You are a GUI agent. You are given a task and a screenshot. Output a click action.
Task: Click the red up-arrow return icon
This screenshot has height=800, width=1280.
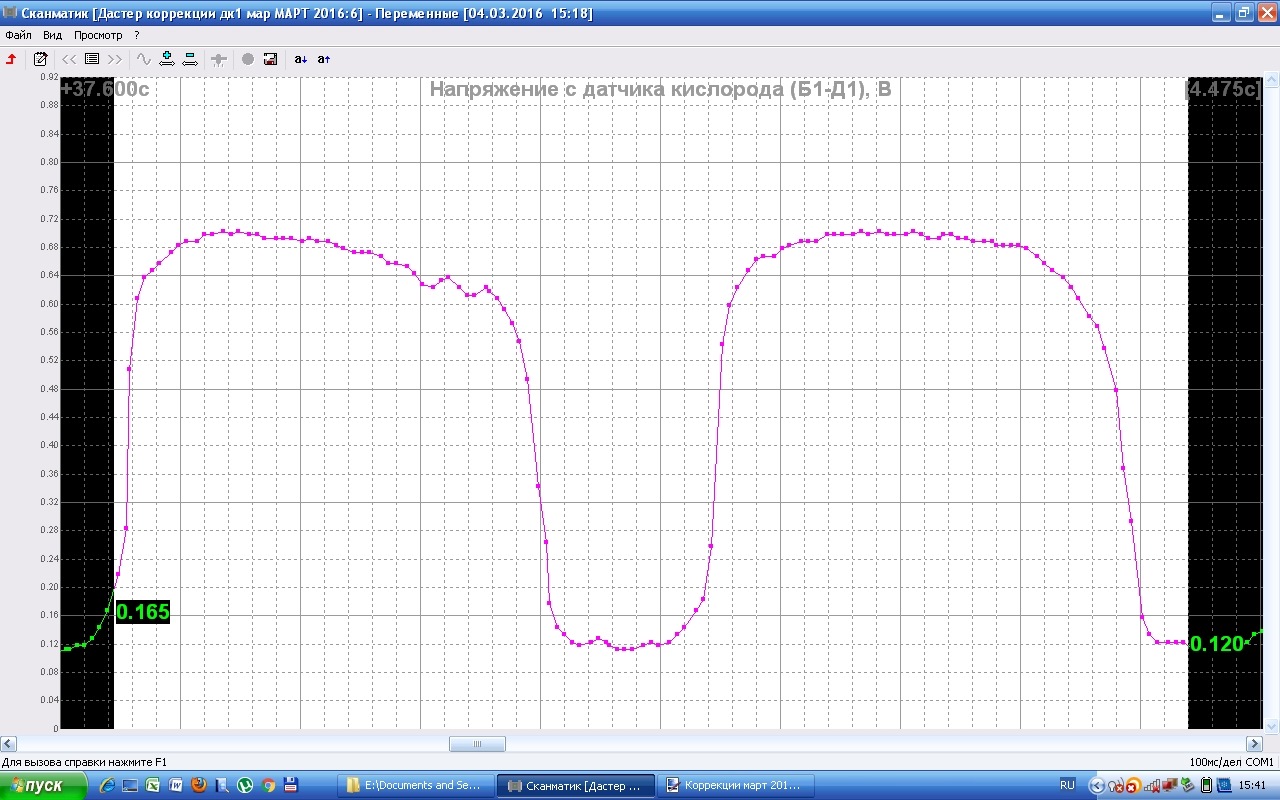coord(12,59)
